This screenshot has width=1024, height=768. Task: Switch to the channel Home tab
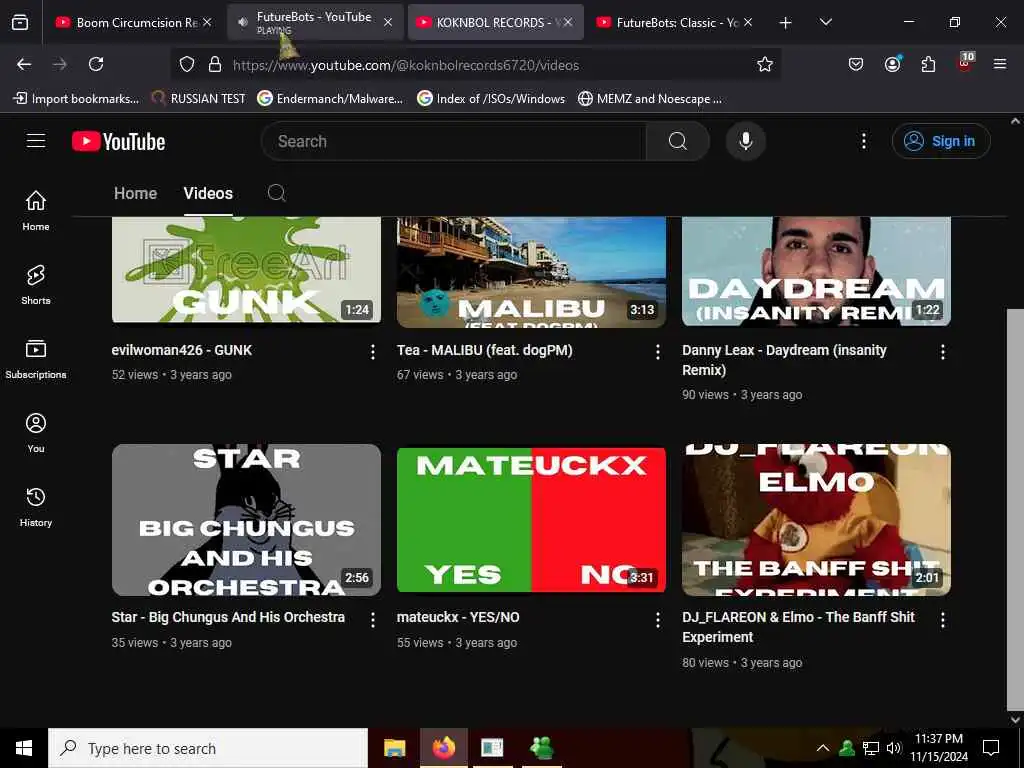tap(135, 193)
